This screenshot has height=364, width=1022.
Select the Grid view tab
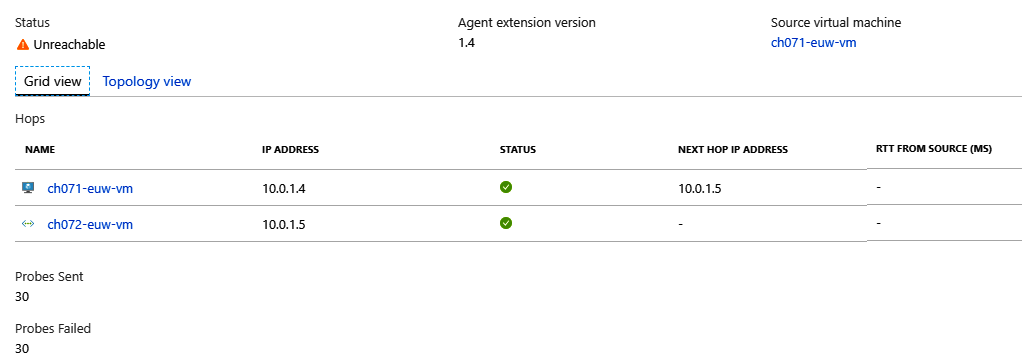[x=53, y=82]
